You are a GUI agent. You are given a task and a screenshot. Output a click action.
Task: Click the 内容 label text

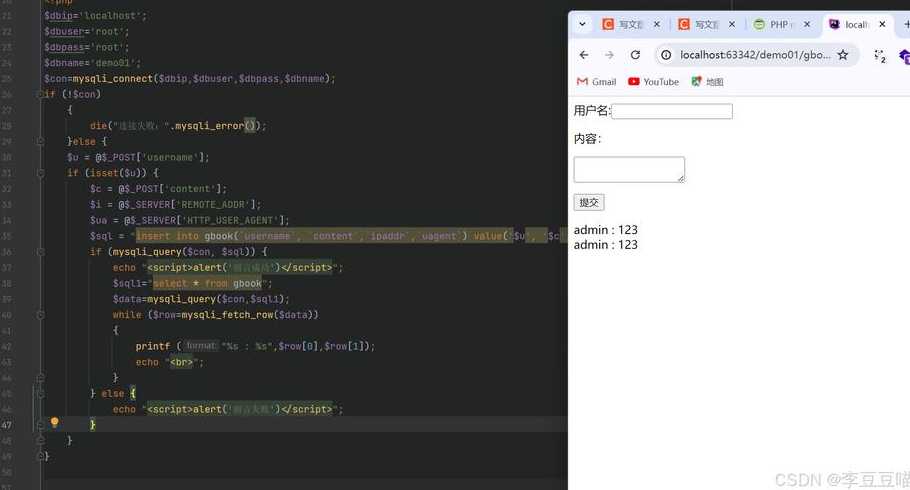click(x=587, y=139)
